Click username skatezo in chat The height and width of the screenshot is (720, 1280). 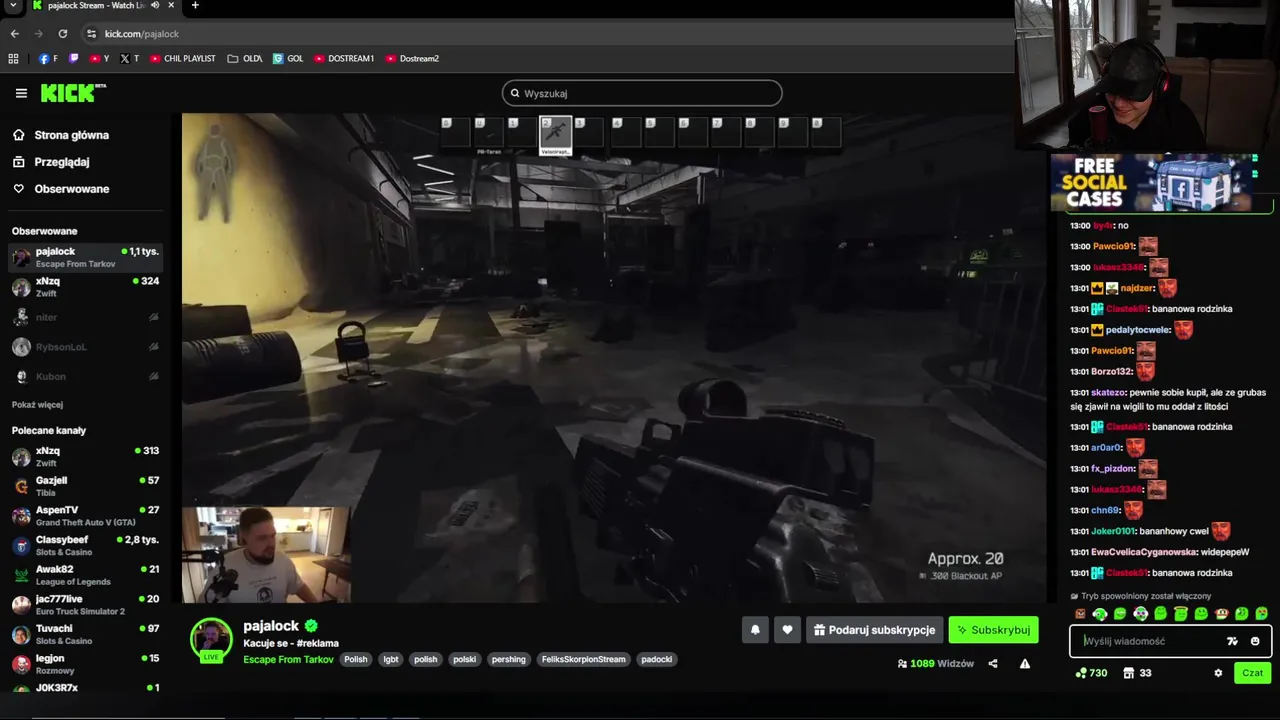tap(1109, 393)
